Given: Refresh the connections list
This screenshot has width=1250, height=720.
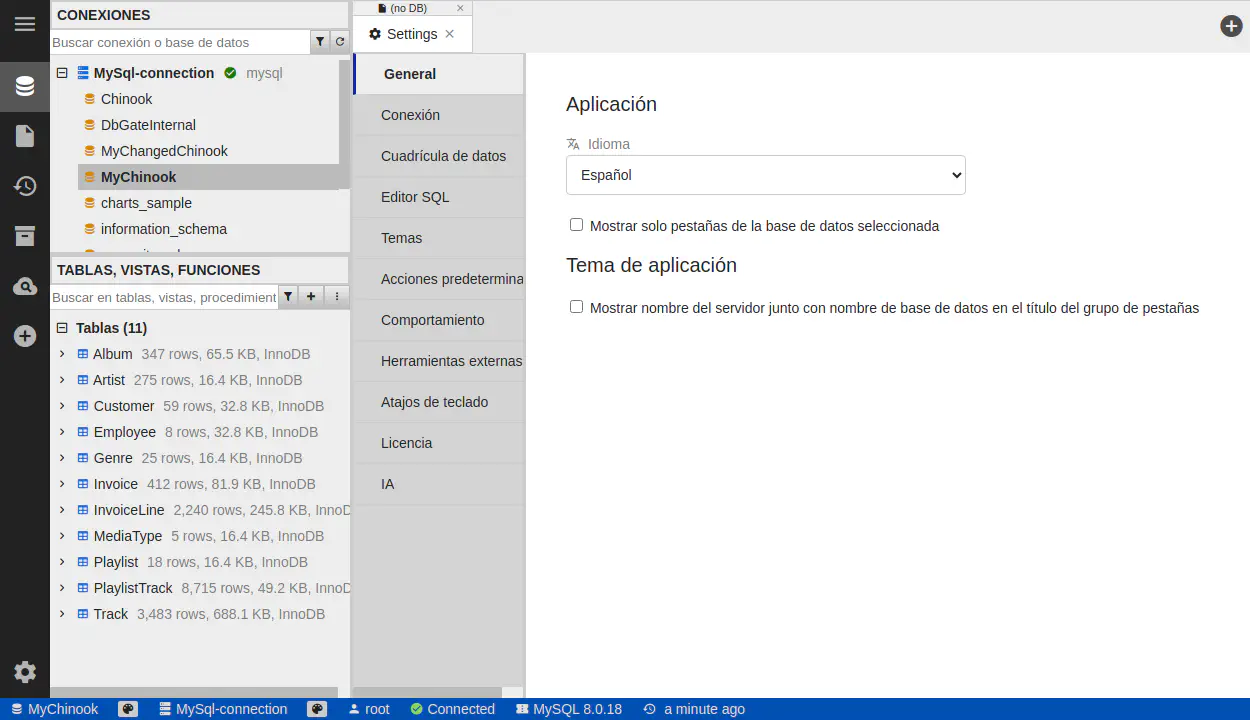Looking at the screenshot, I should (340, 42).
